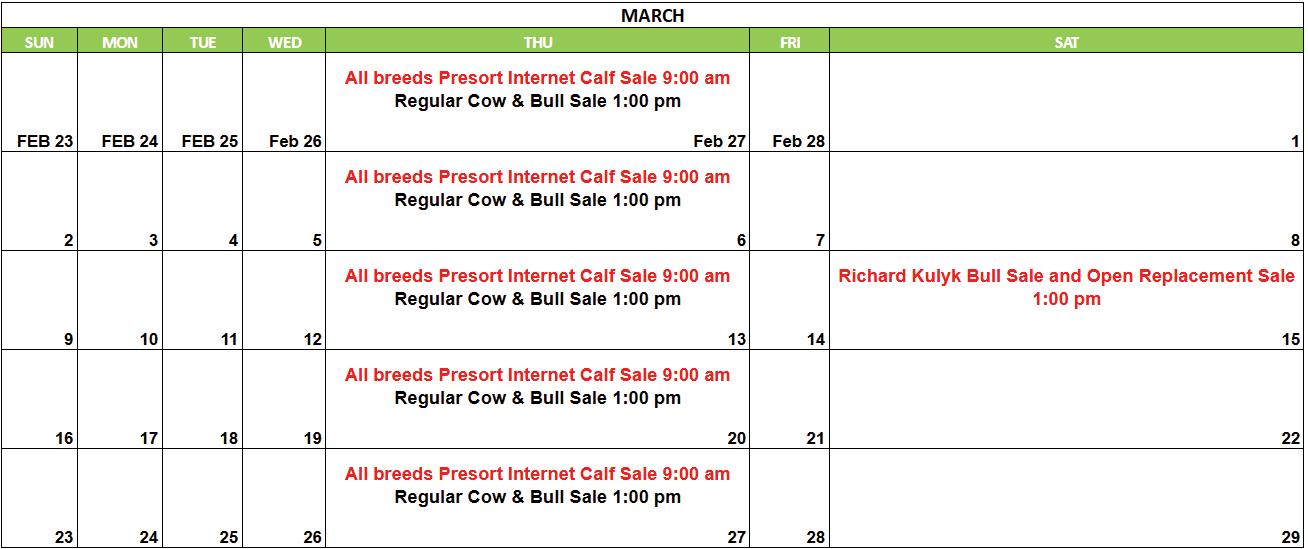The width and height of the screenshot is (1308, 549).
Task: Select the THU column header
Action: [x=537, y=42]
